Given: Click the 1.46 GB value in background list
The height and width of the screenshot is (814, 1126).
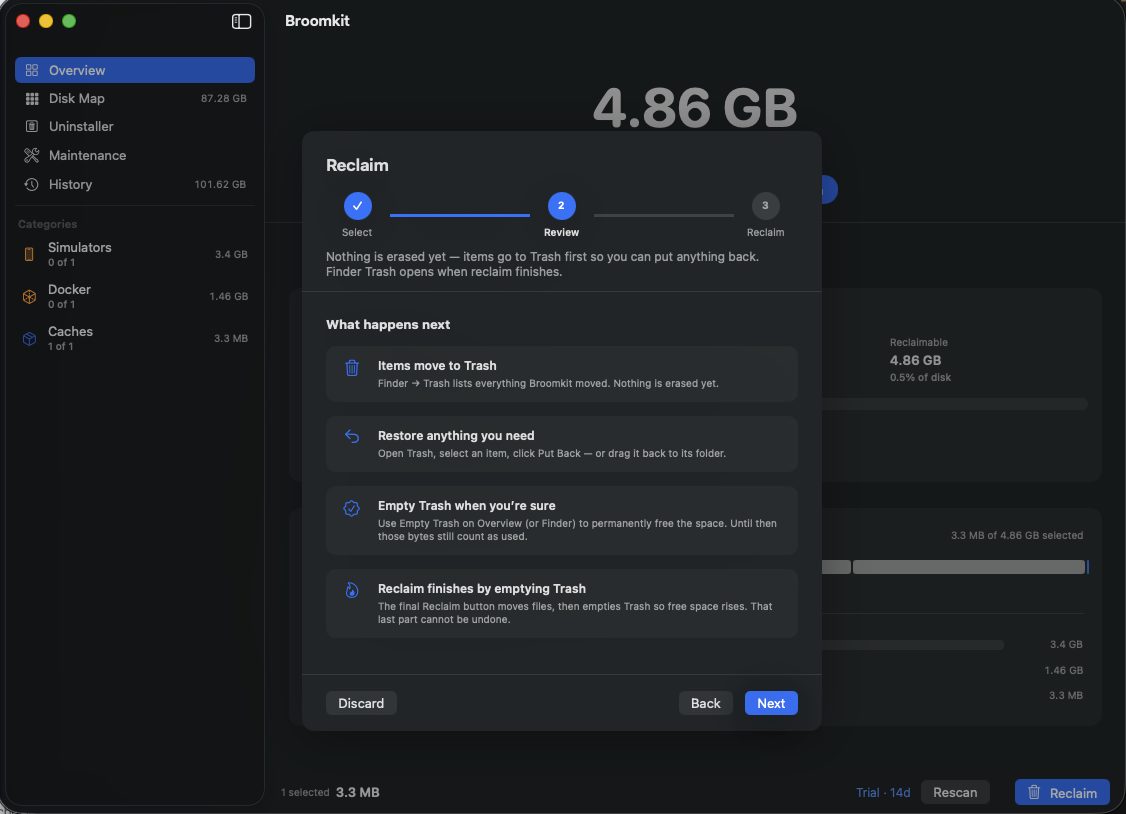Looking at the screenshot, I should [x=1064, y=670].
